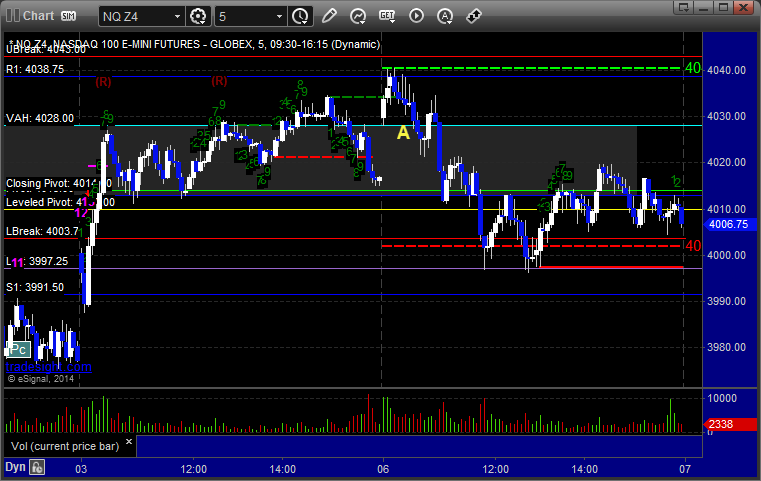
Task: Click the Pc marker on chart
Action: coord(18,349)
